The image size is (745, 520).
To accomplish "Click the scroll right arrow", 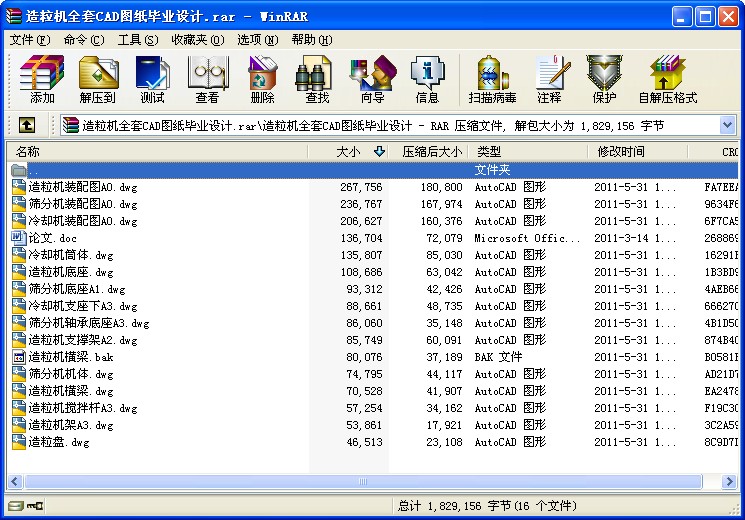I will click(x=729, y=481).
